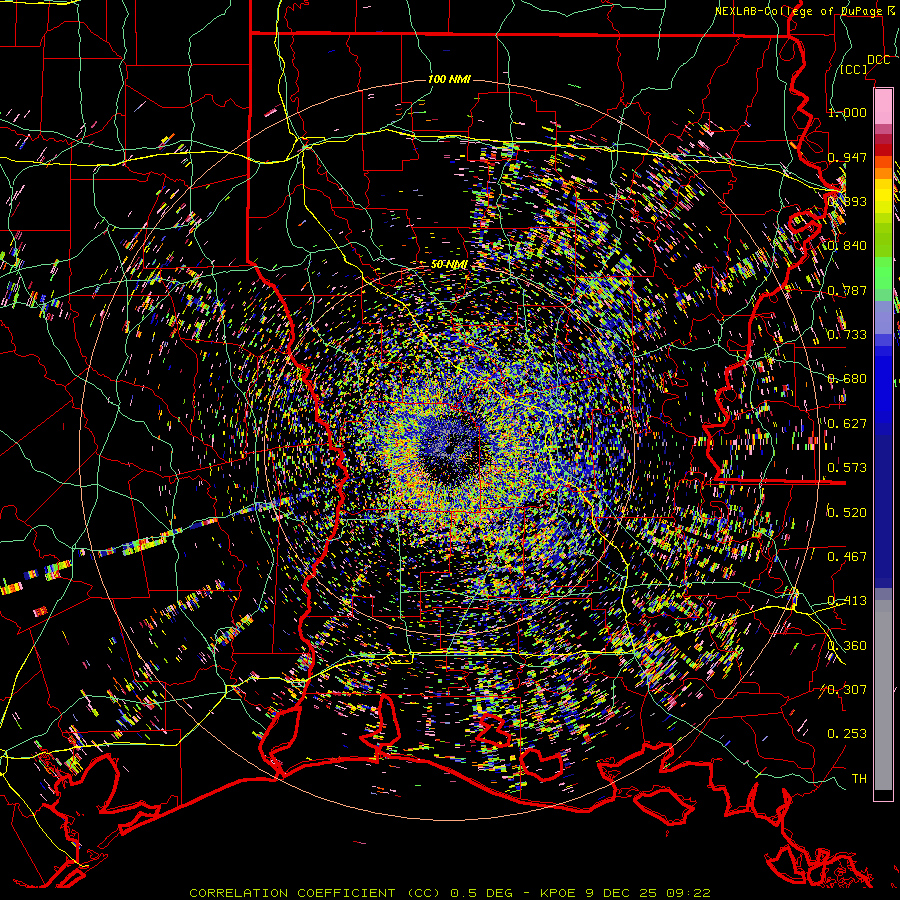Screen dimensions: 900x900
Task: Select the 1.000 legend value
Action: (x=847, y=112)
